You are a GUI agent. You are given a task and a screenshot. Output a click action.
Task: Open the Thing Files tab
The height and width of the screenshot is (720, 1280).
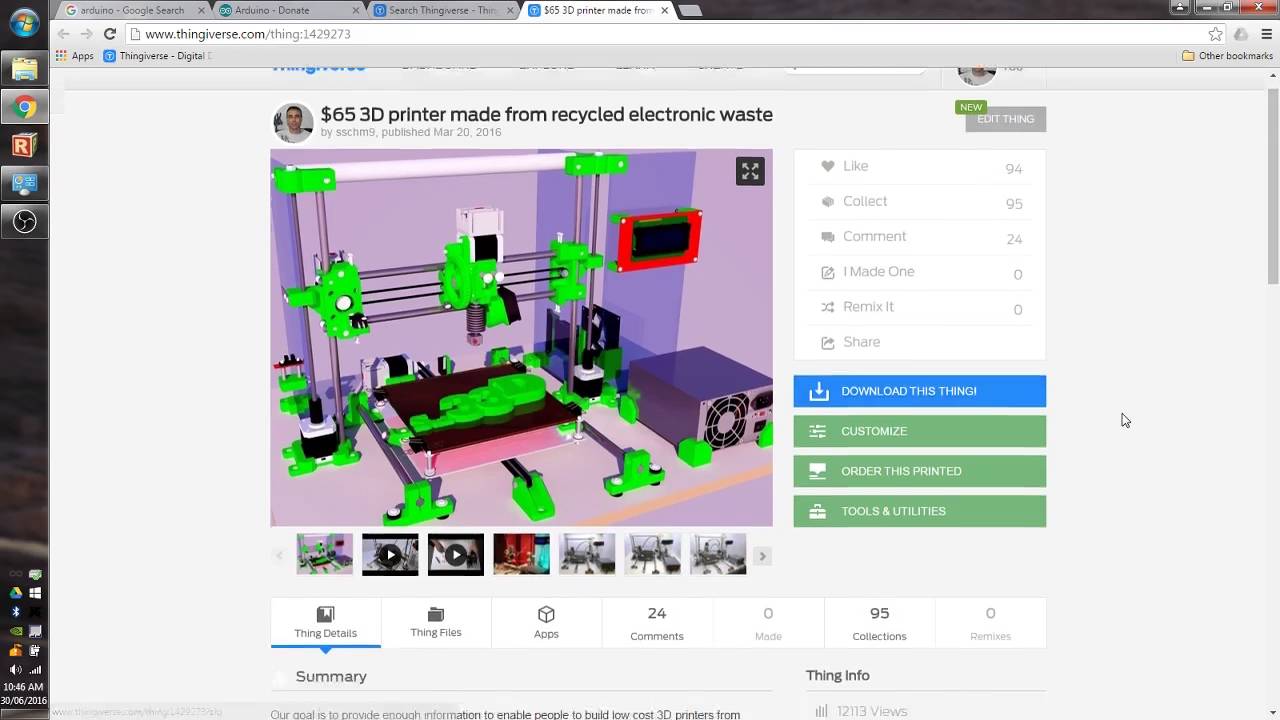[436, 622]
